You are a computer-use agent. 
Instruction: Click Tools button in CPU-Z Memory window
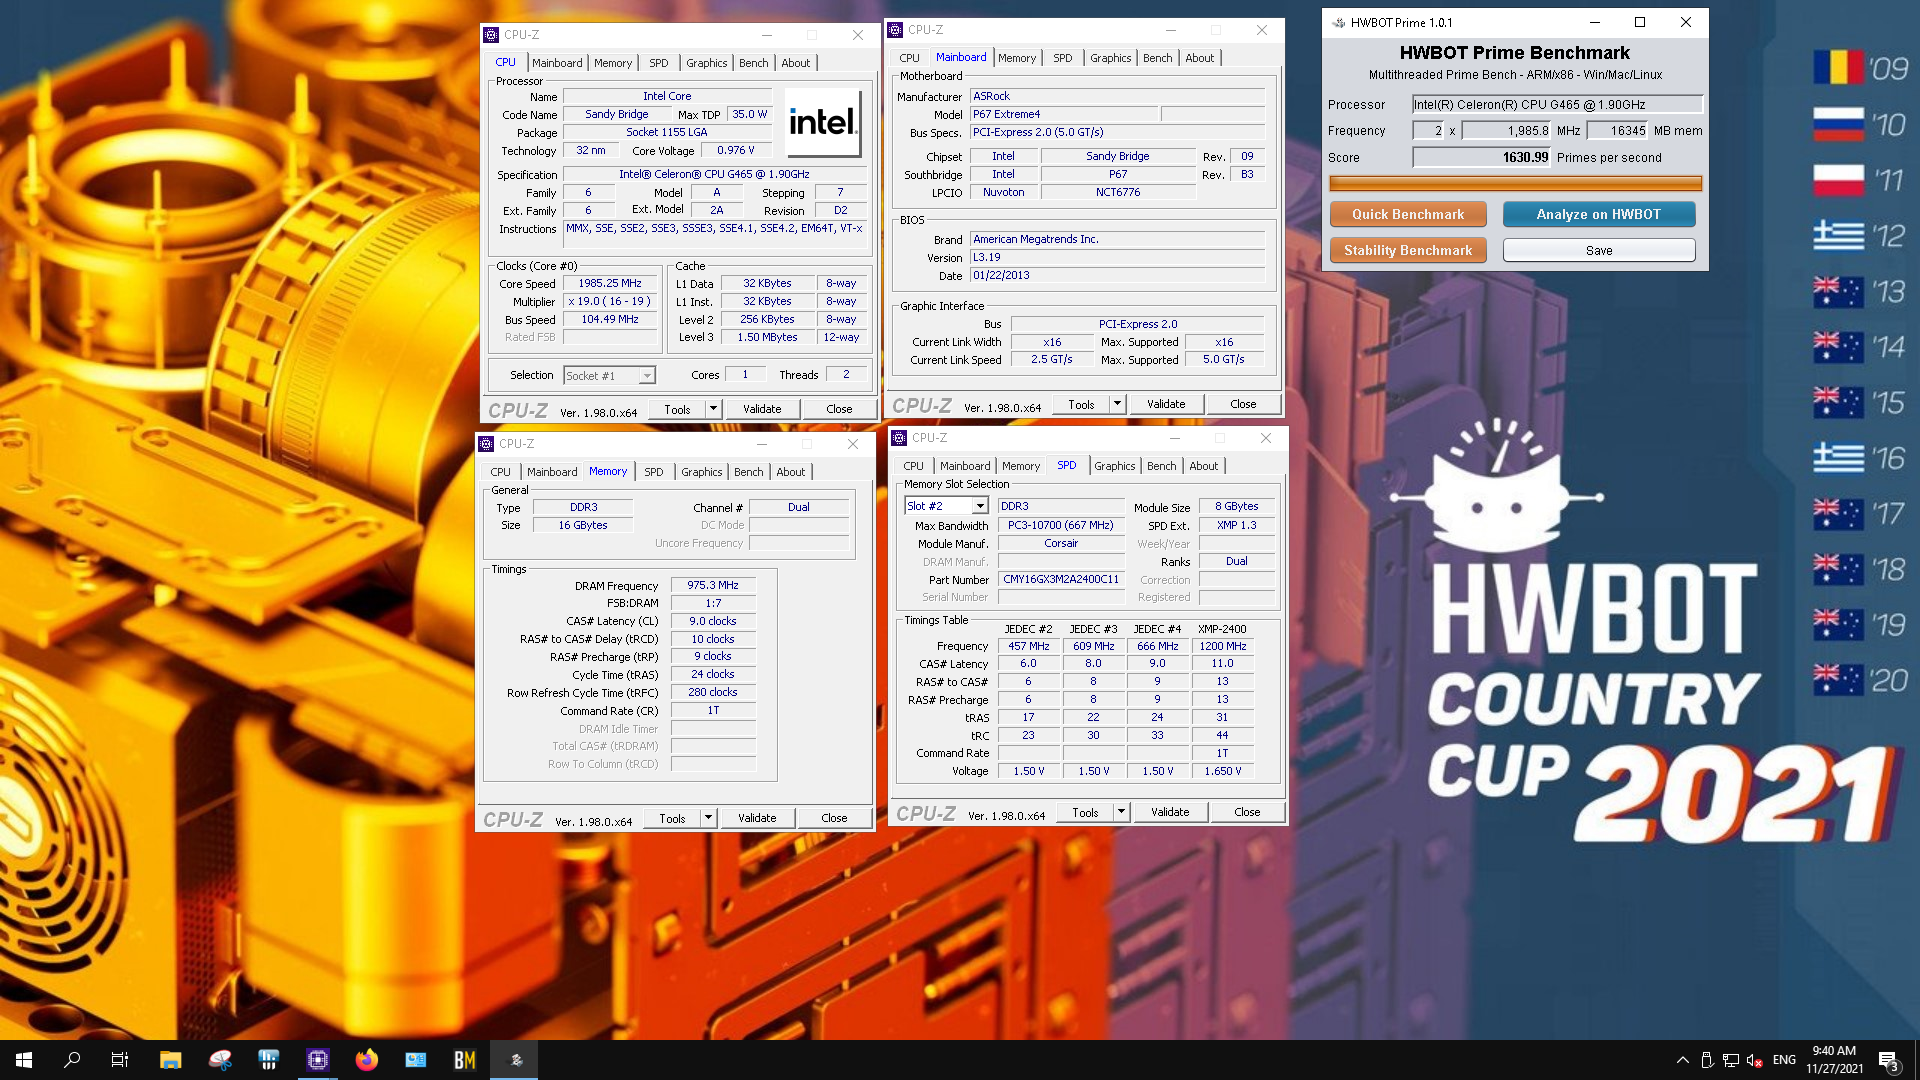coord(672,818)
